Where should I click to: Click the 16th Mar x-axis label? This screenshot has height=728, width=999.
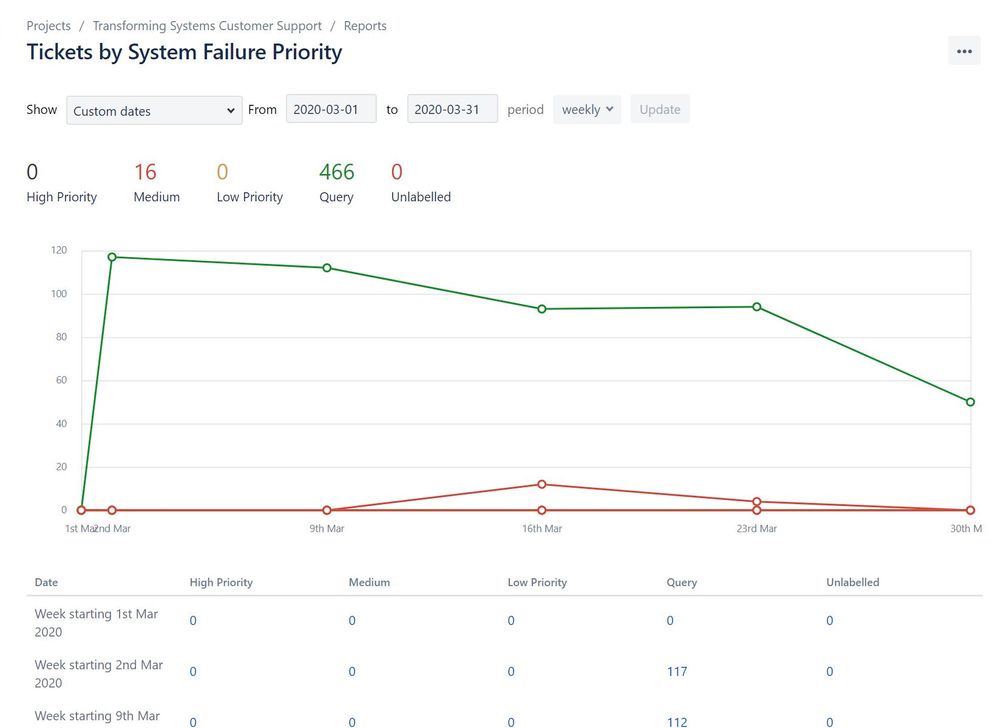[542, 529]
